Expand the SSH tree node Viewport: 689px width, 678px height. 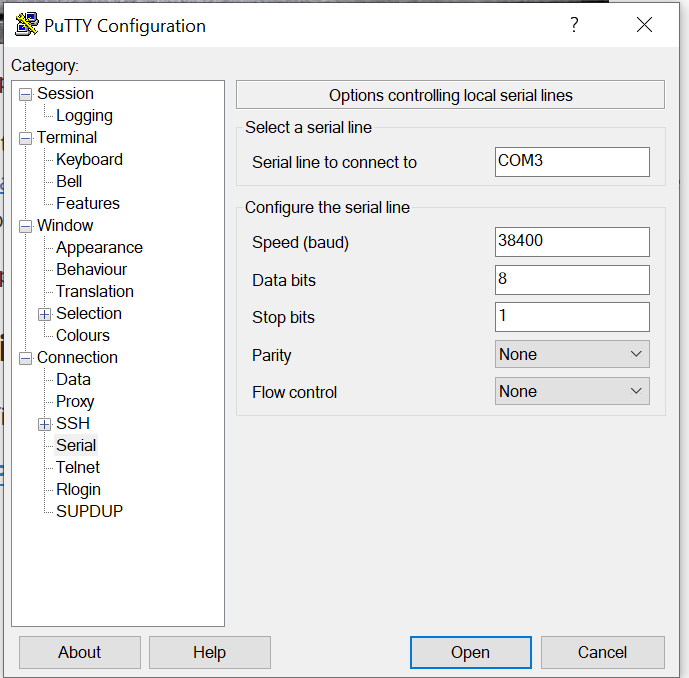pos(44,424)
